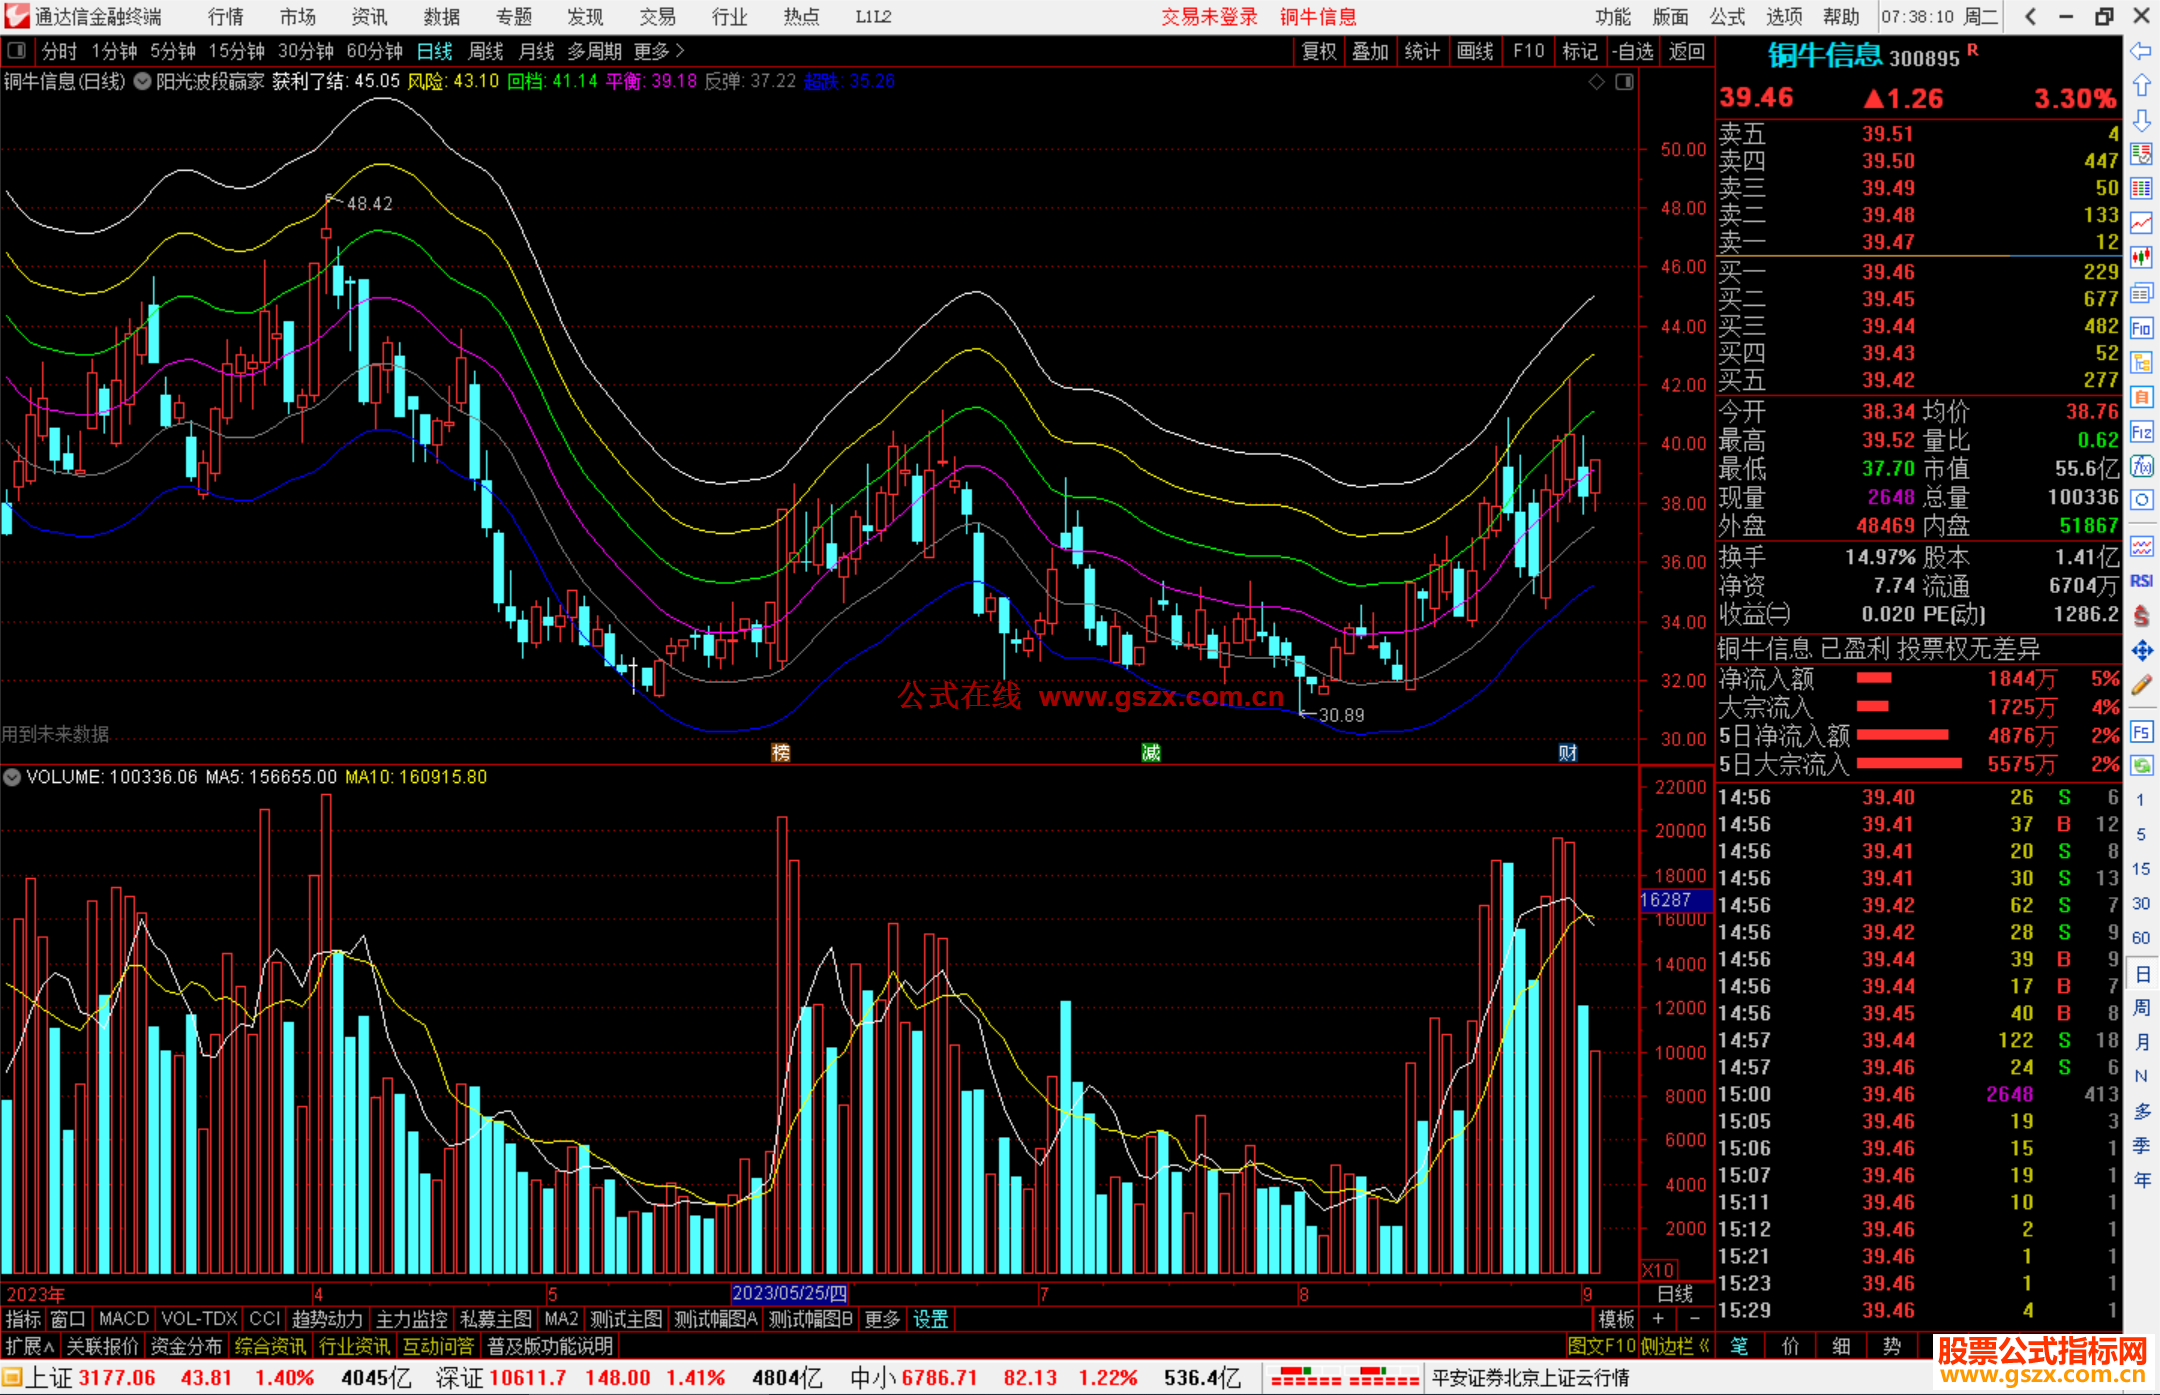The width and height of the screenshot is (2160, 1395).
Task: Toggle the main chart indicator round button
Action: 143,82
